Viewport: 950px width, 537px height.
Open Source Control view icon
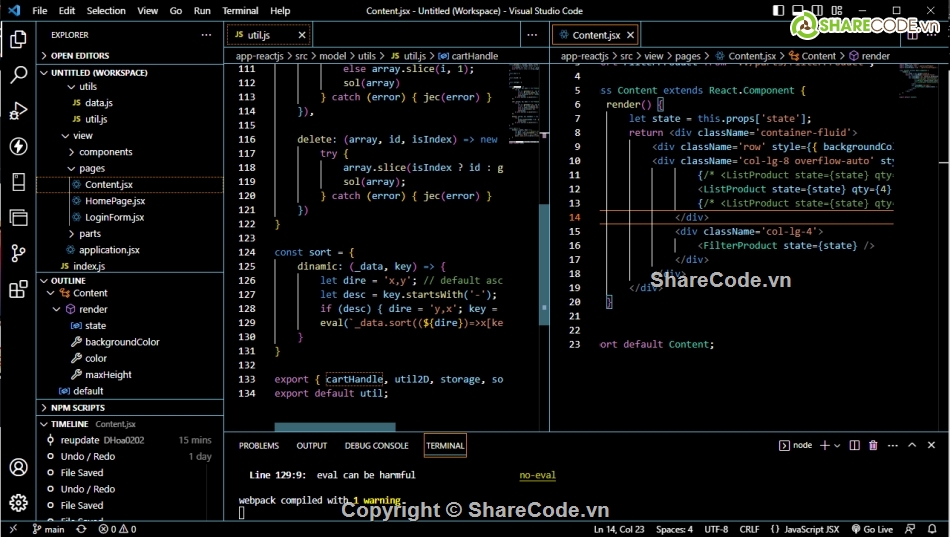point(18,253)
